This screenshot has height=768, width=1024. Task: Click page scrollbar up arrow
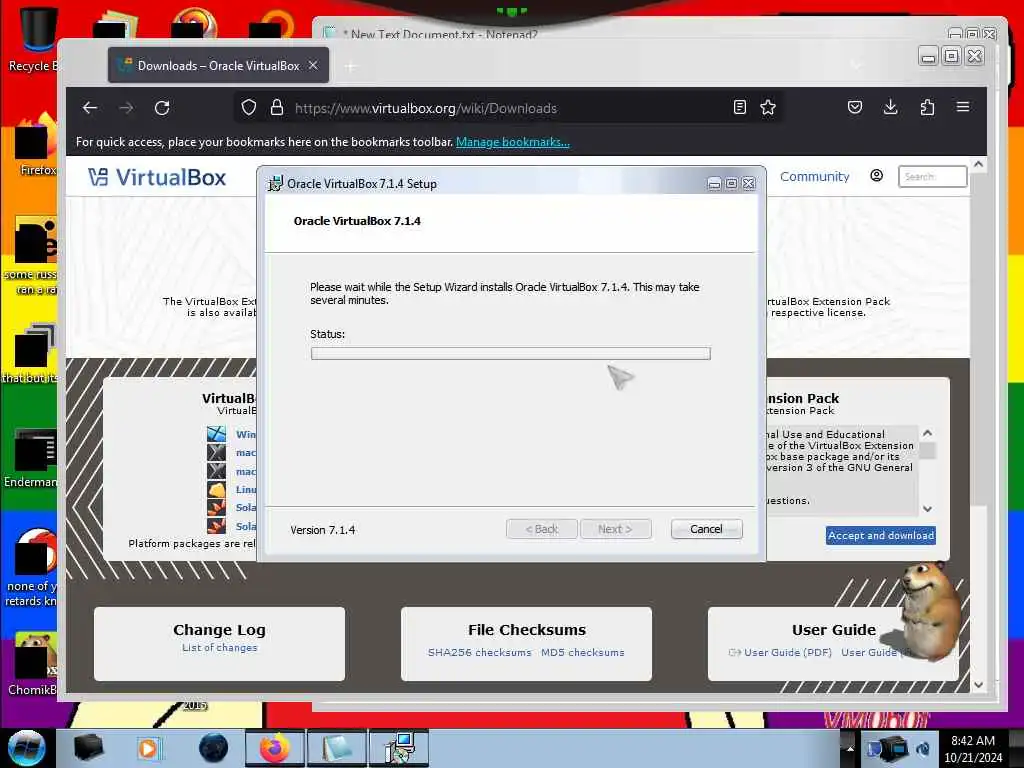(978, 165)
